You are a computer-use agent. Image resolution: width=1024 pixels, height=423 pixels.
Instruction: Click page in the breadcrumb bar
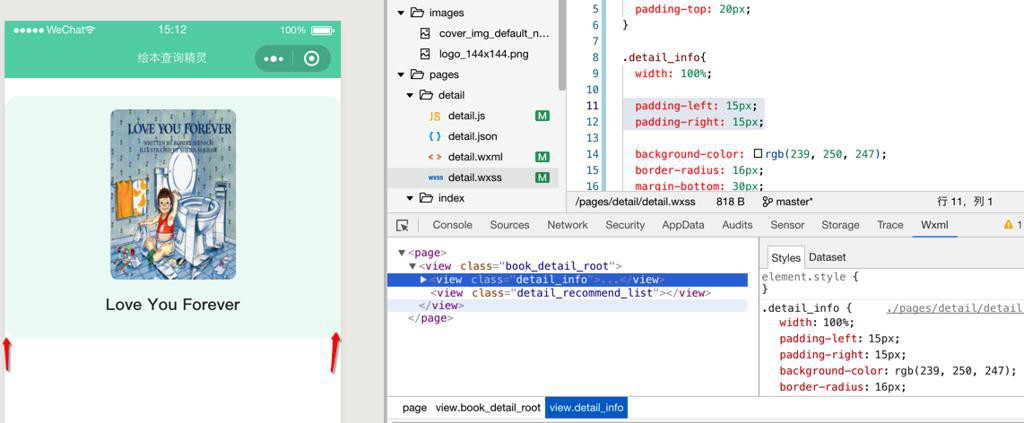(x=414, y=407)
